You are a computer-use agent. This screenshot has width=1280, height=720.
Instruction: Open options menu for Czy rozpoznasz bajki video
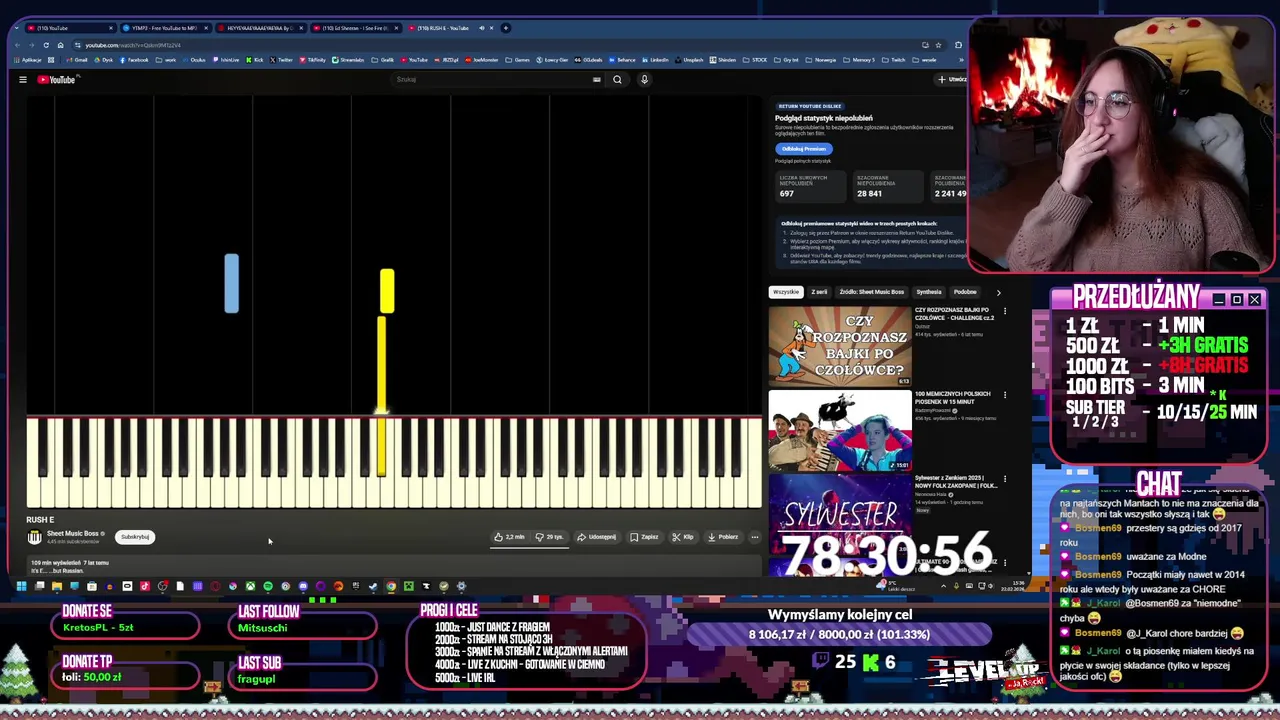(1005, 311)
